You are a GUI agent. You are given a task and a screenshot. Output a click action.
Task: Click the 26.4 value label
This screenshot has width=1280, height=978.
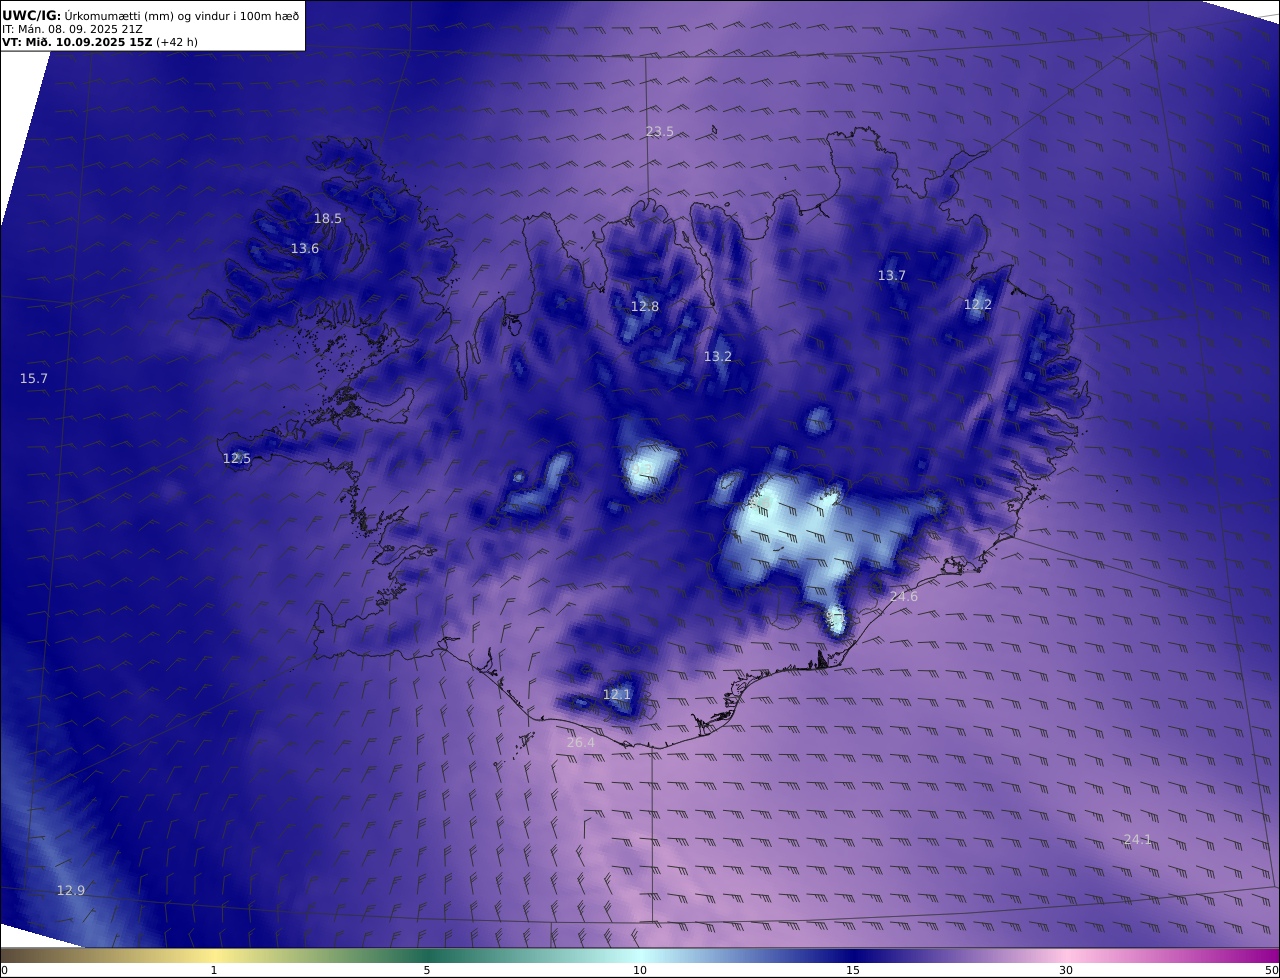point(581,742)
